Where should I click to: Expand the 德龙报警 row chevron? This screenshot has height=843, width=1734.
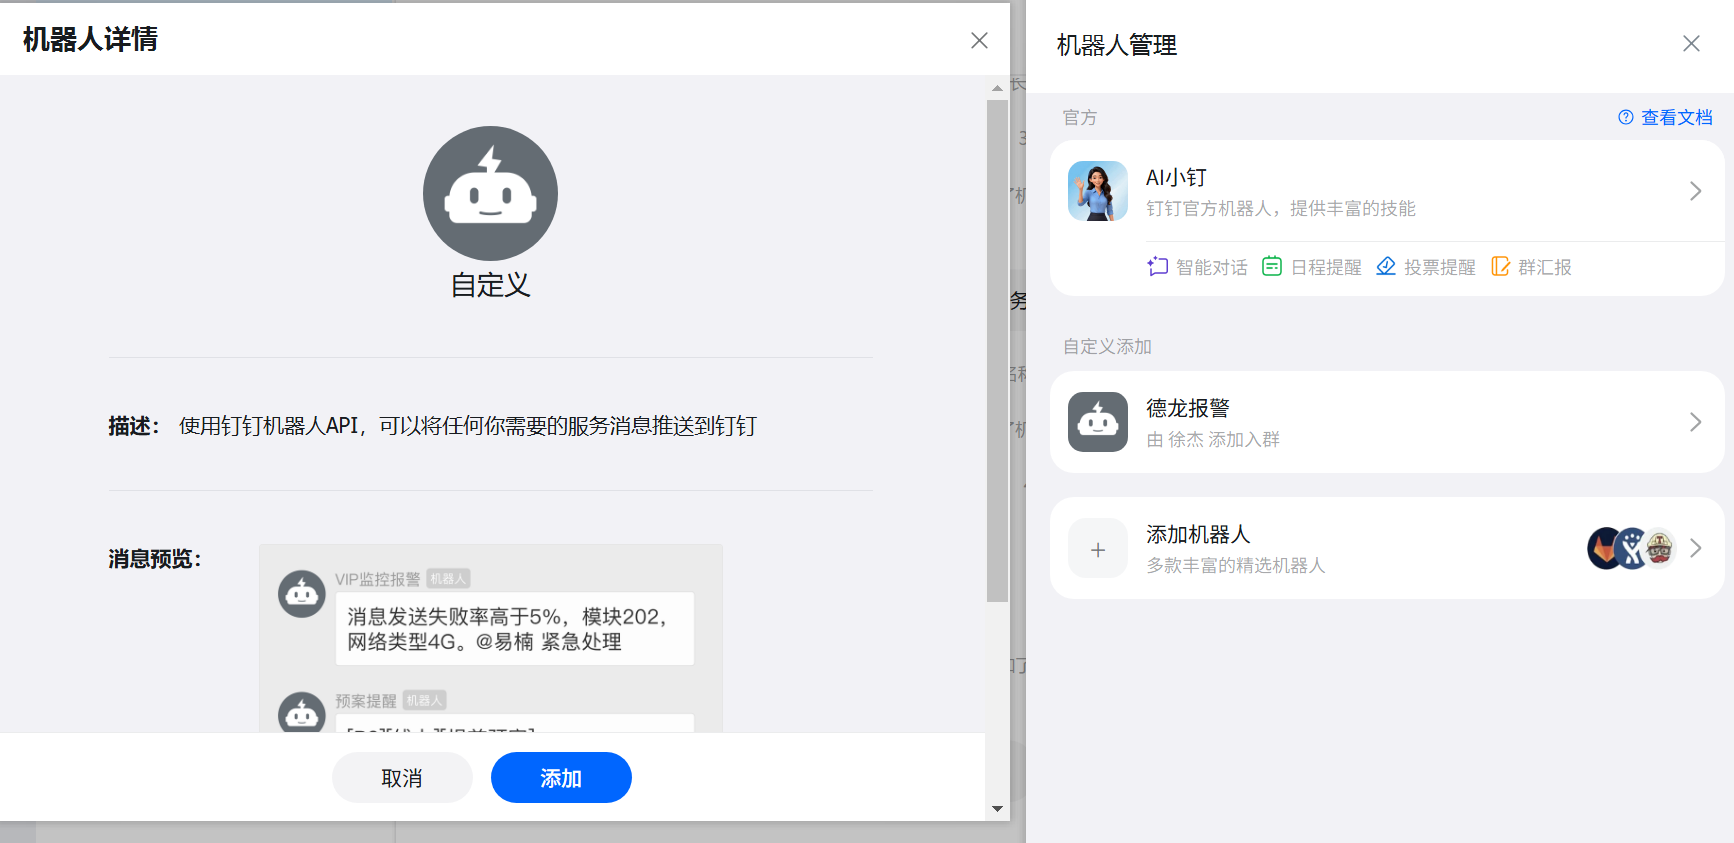(1695, 422)
